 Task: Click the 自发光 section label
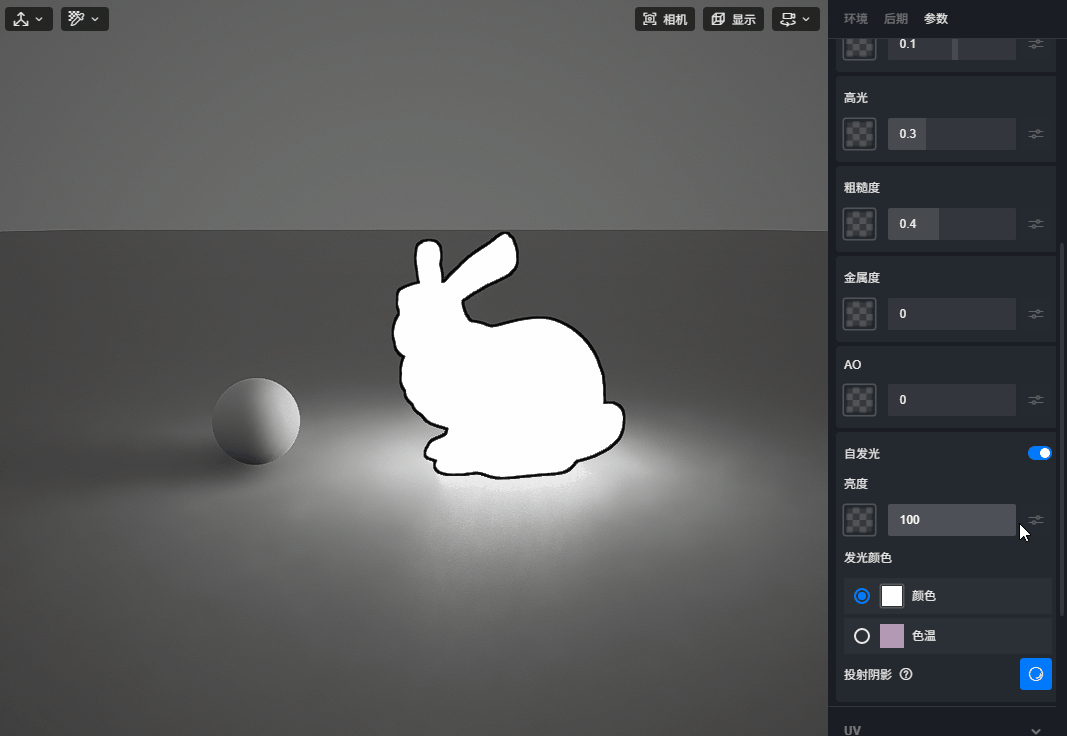861,454
